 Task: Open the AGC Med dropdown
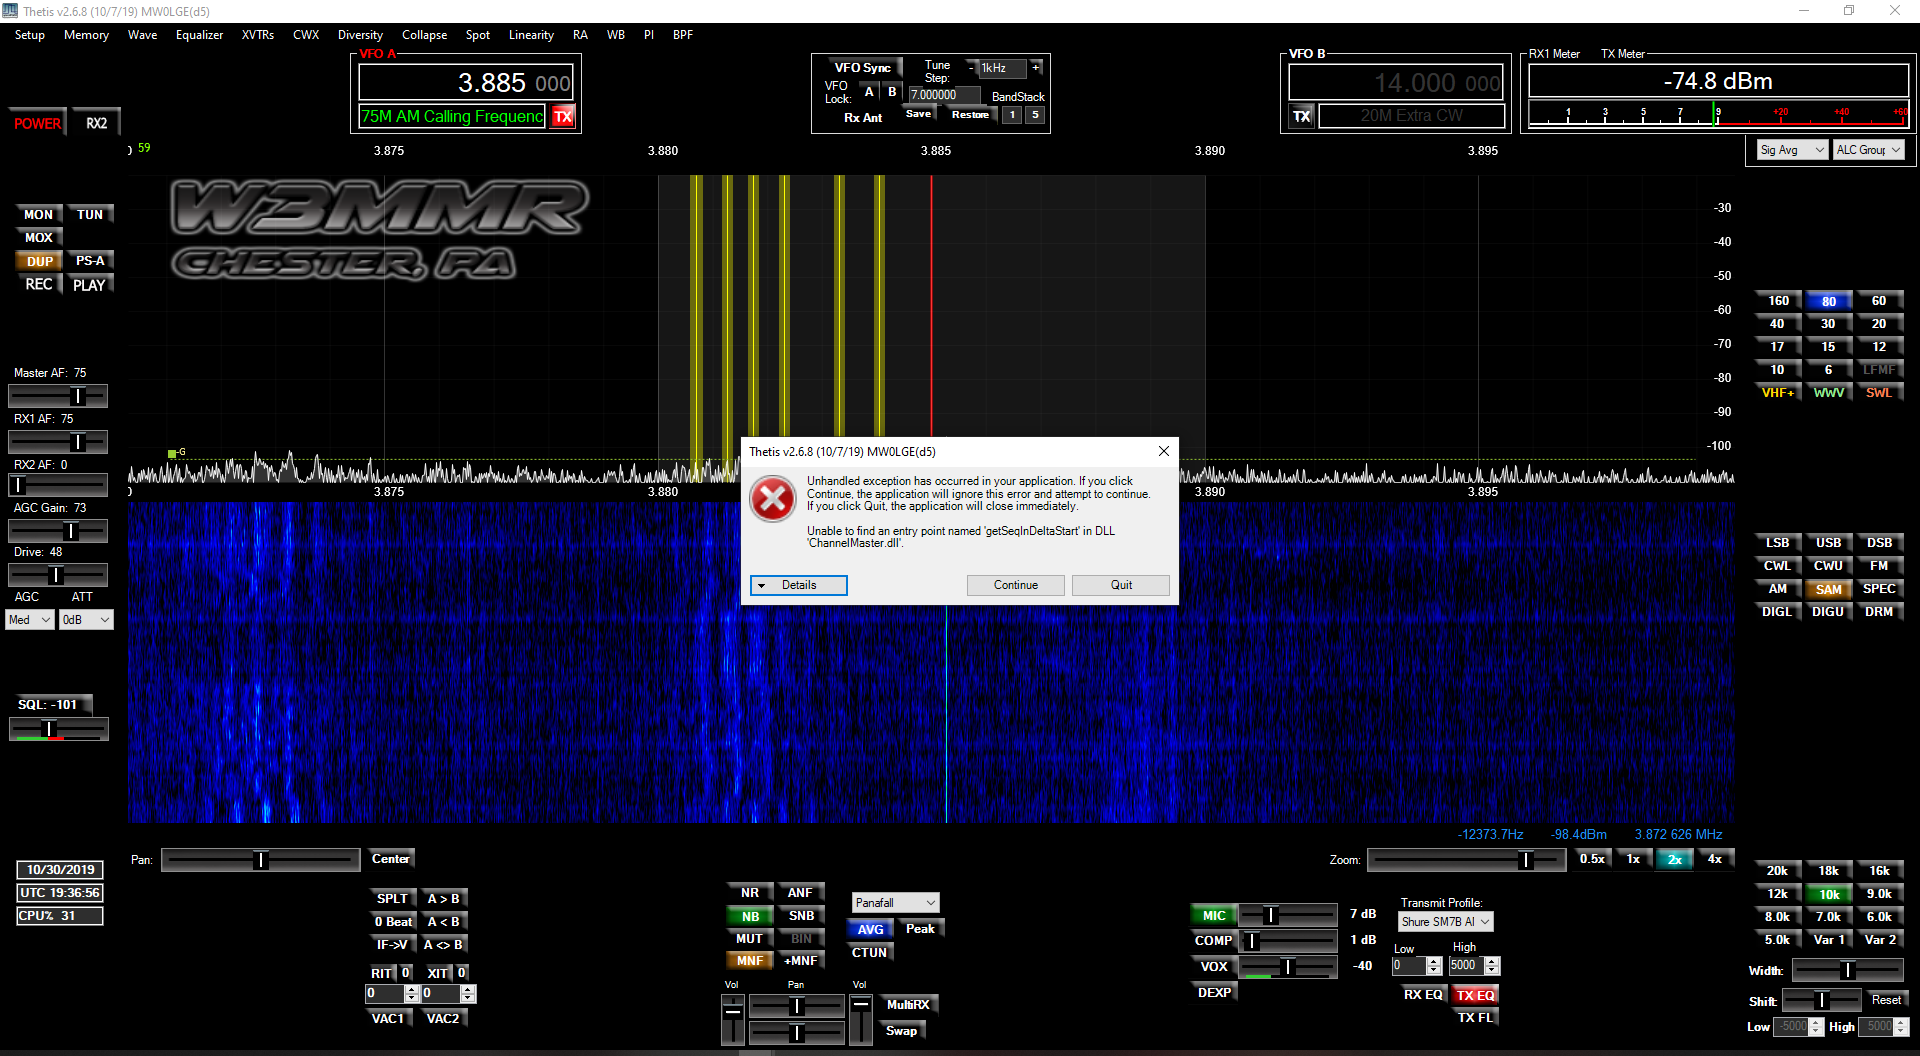29,619
